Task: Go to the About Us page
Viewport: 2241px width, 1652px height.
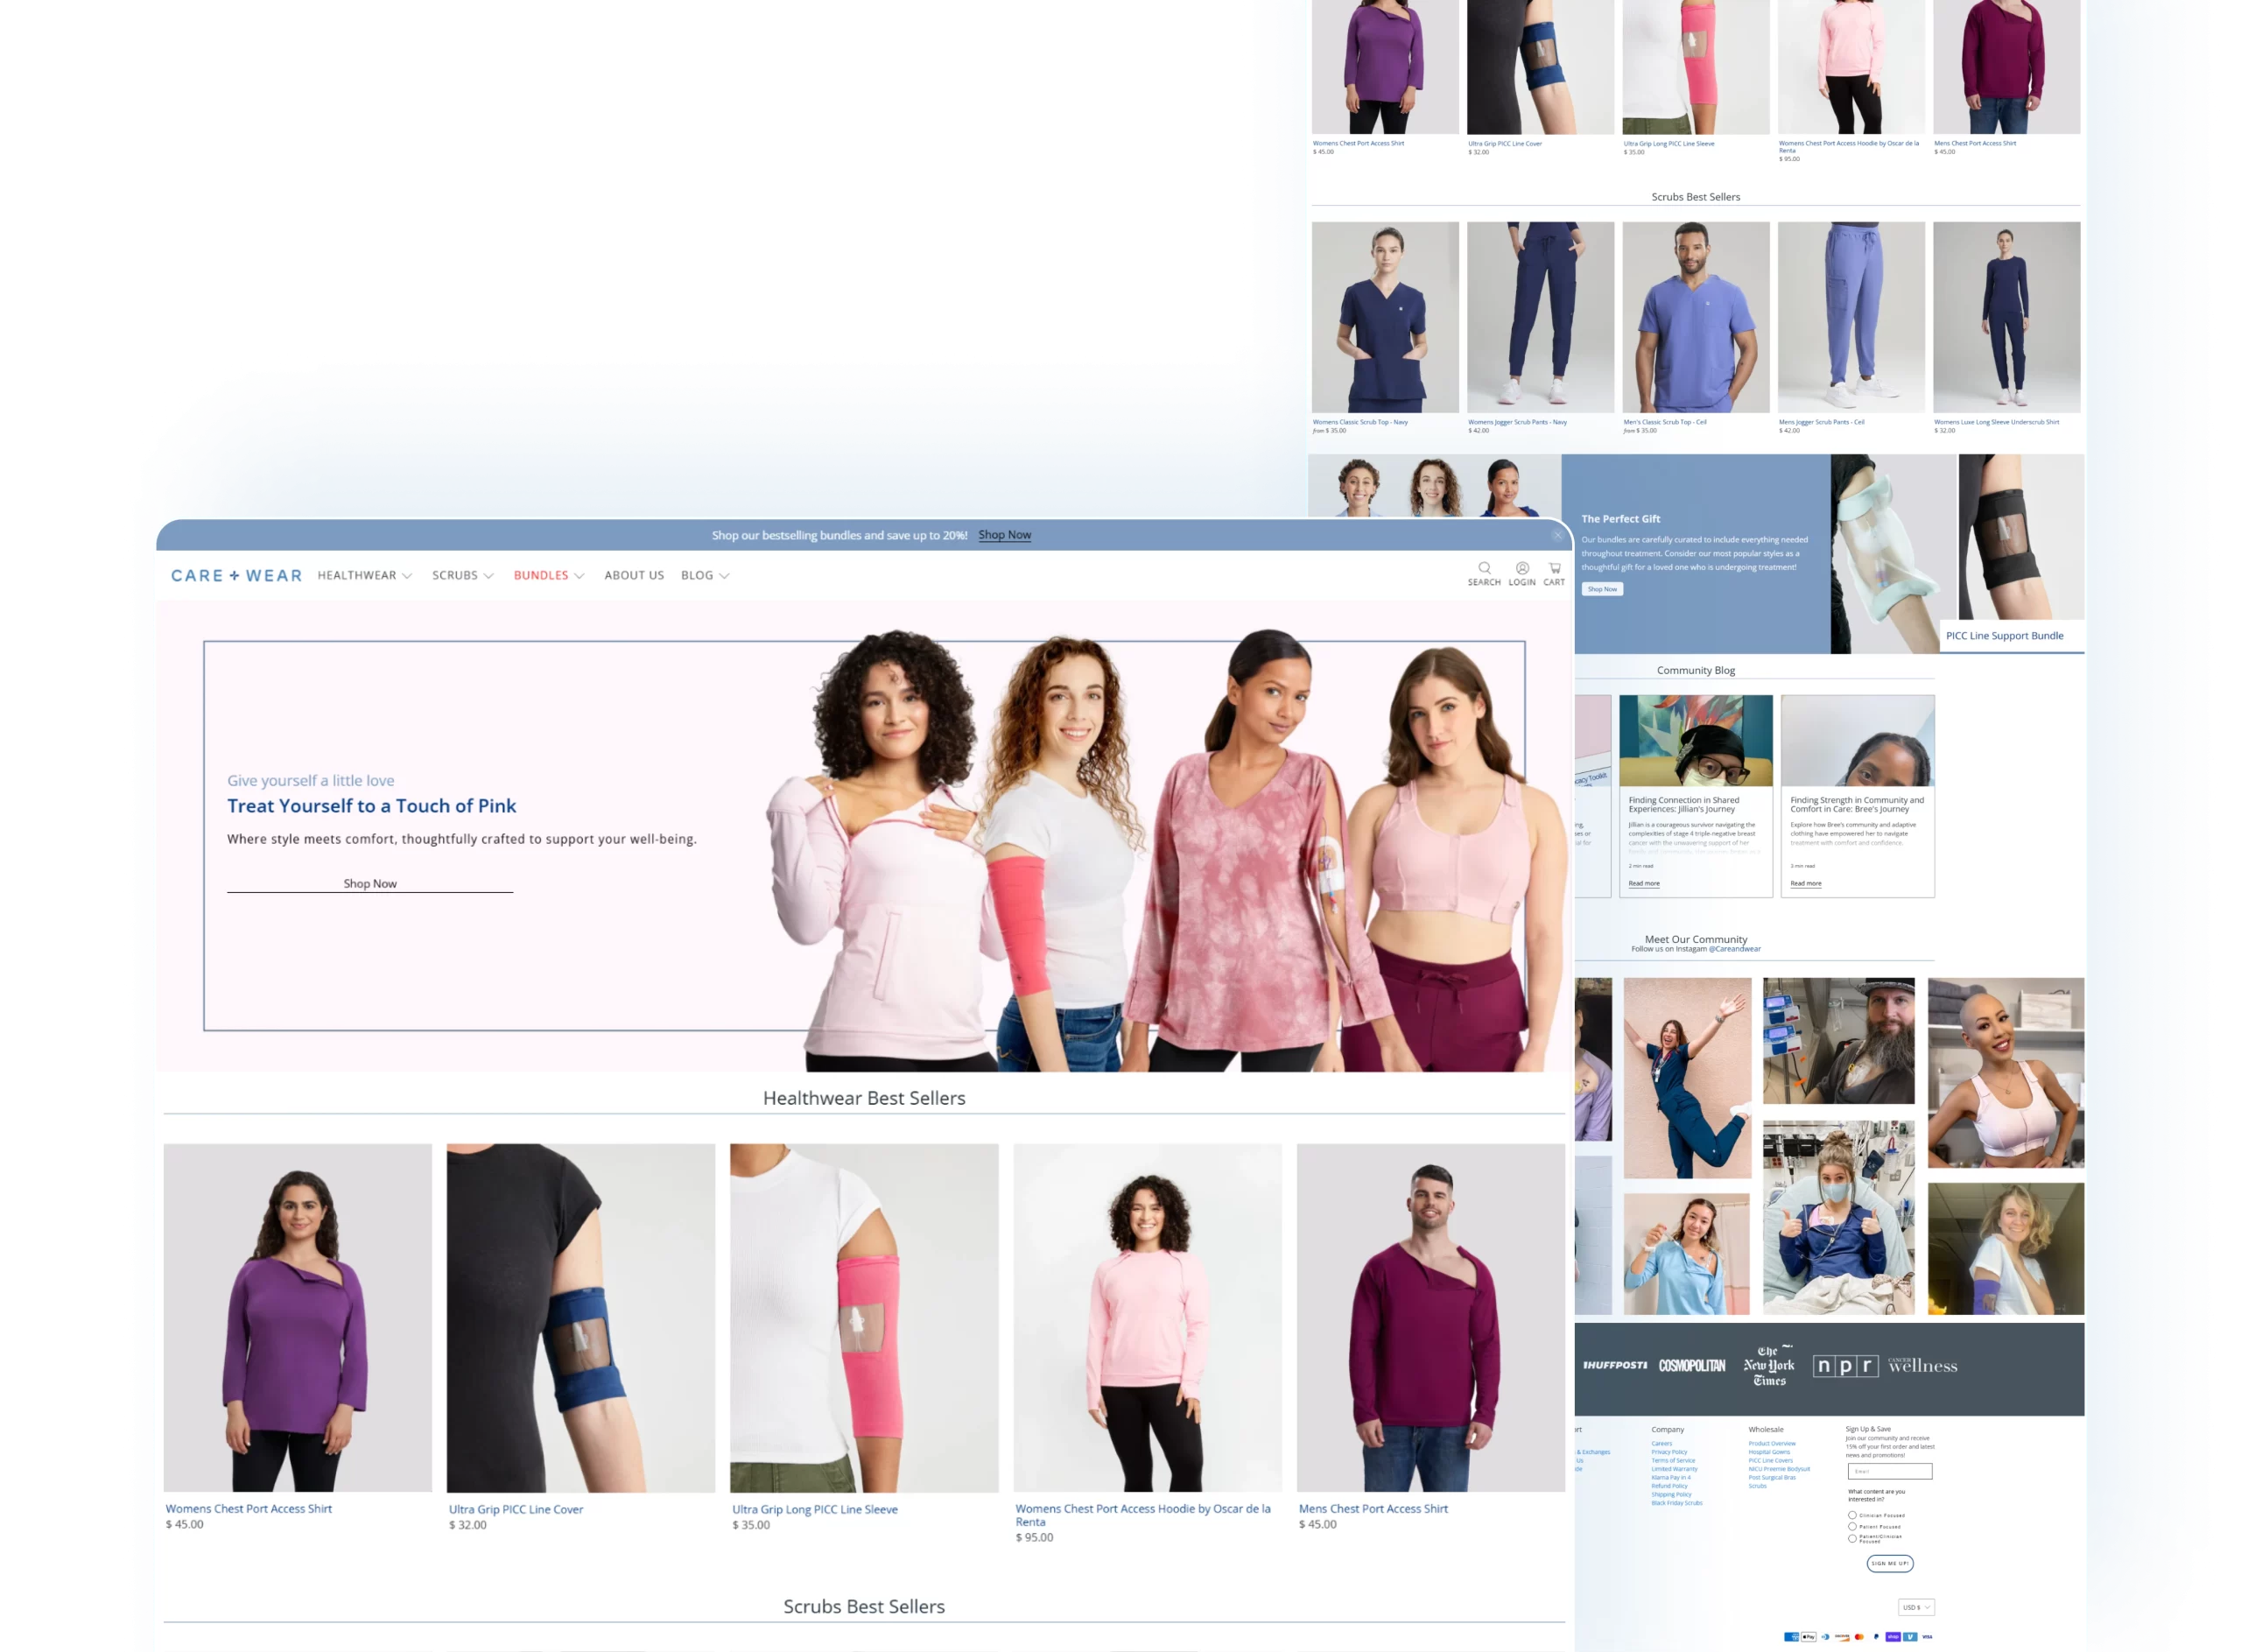Action: (x=634, y=576)
